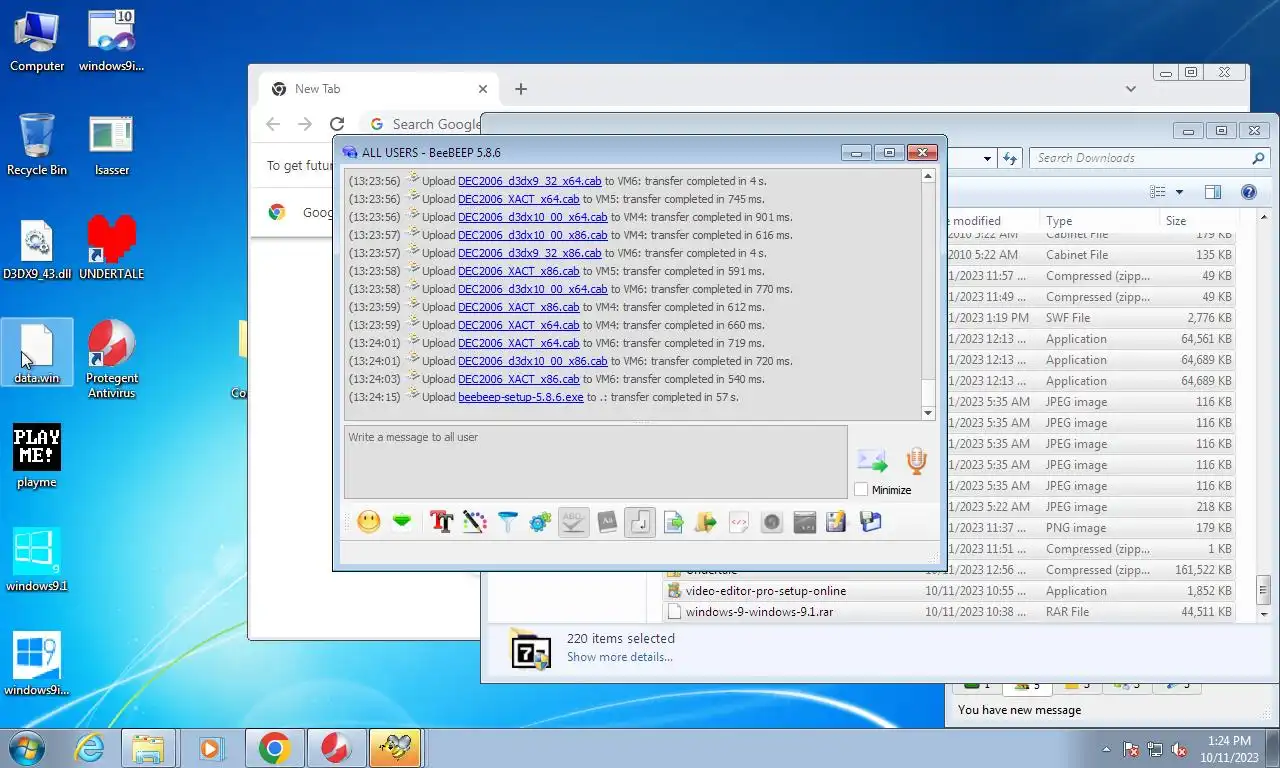Select the Computer desktop icon
This screenshot has height=768, width=1280.
(37, 42)
